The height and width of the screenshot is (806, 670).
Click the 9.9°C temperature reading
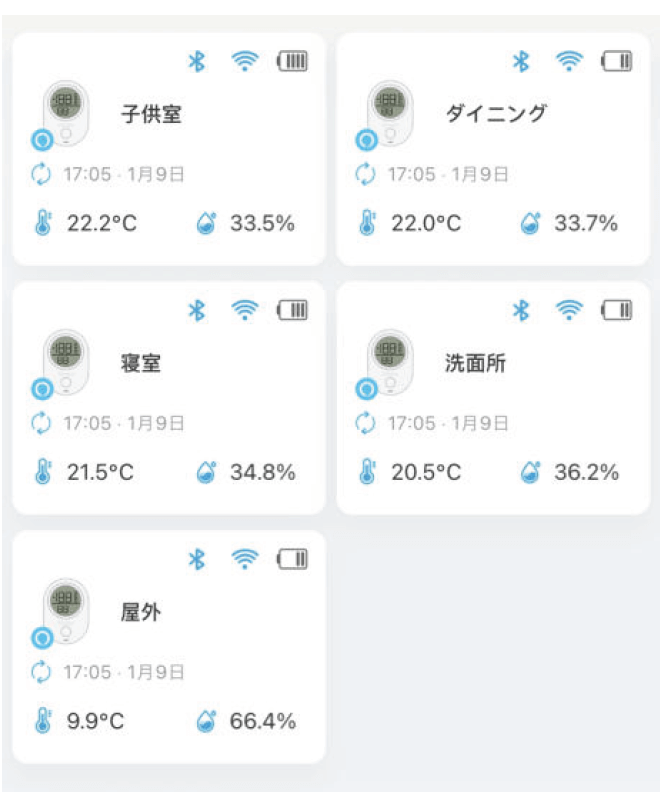(96, 721)
